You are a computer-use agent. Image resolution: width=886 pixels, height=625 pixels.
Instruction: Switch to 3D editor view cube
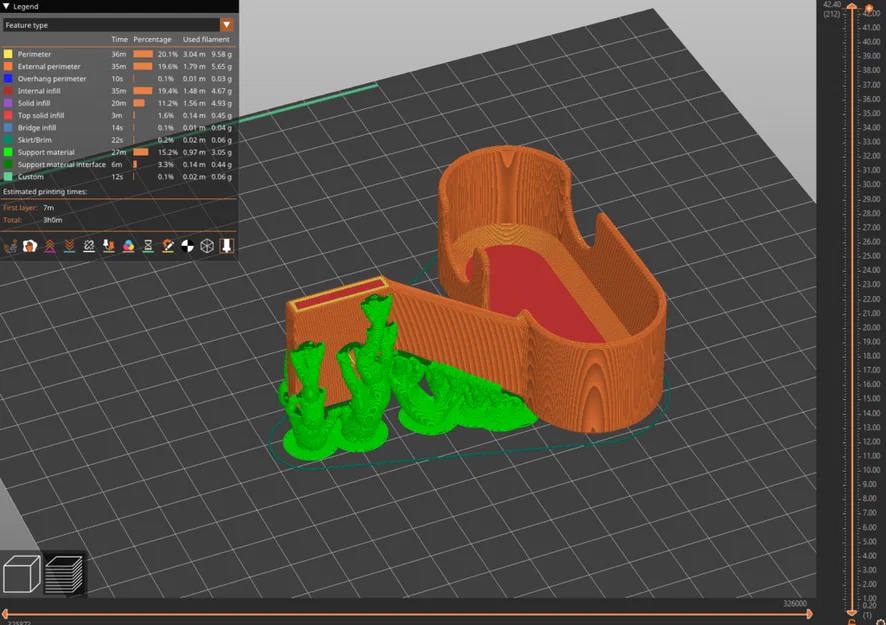21,574
